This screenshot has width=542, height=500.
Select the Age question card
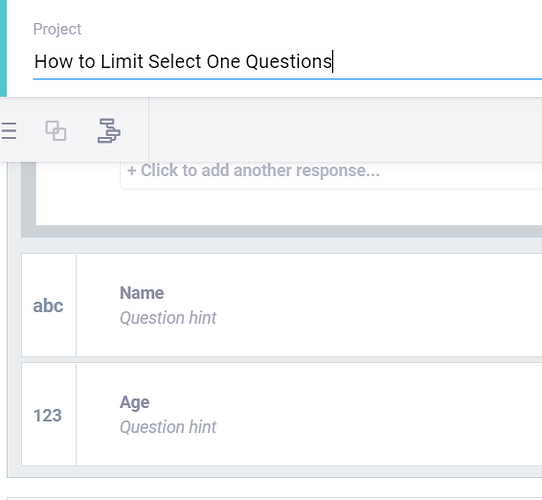tap(282, 414)
